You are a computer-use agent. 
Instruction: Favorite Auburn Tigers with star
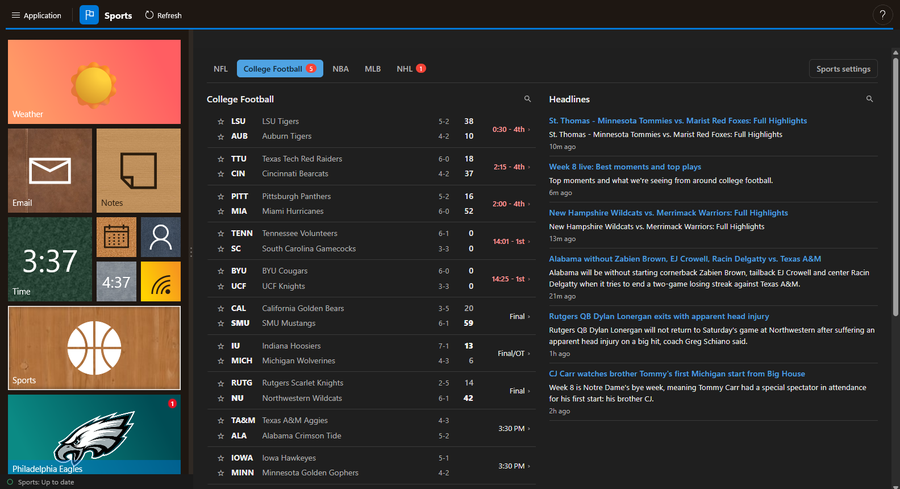click(220, 137)
